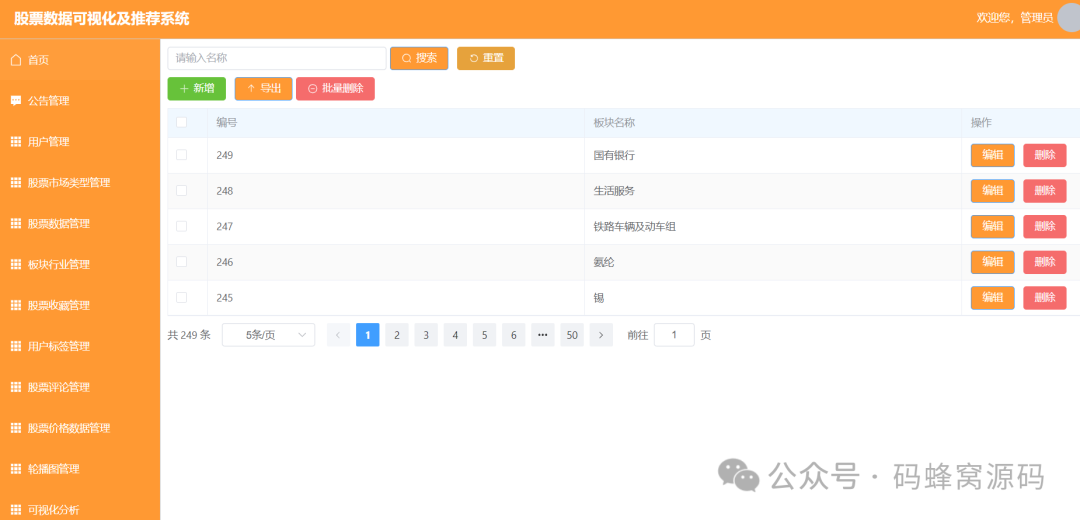Screen dimensions: 1080x520
Task: Delete the 国有银行 row
Action: point(1045,155)
